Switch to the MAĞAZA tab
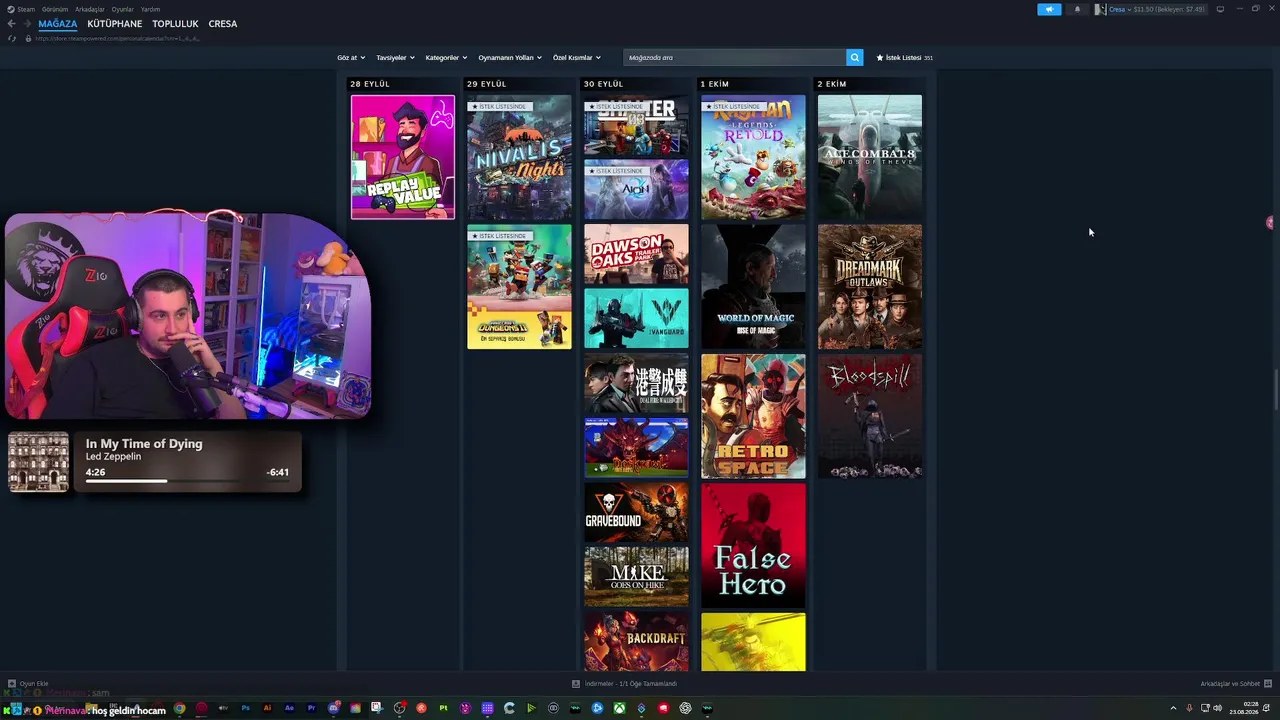This screenshot has height=720, width=1280. coord(58,24)
